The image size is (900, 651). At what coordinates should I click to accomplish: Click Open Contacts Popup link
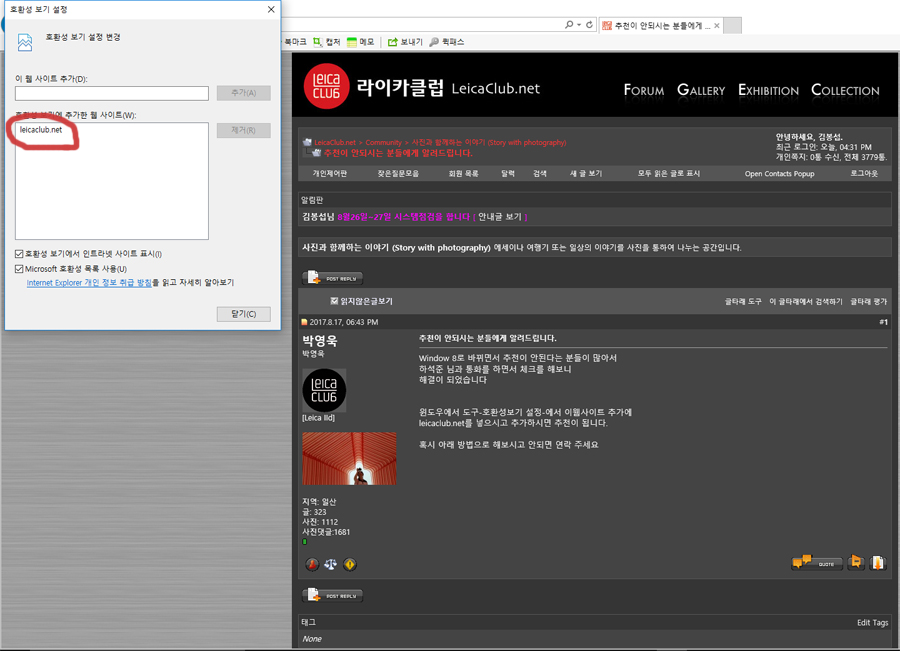point(779,174)
